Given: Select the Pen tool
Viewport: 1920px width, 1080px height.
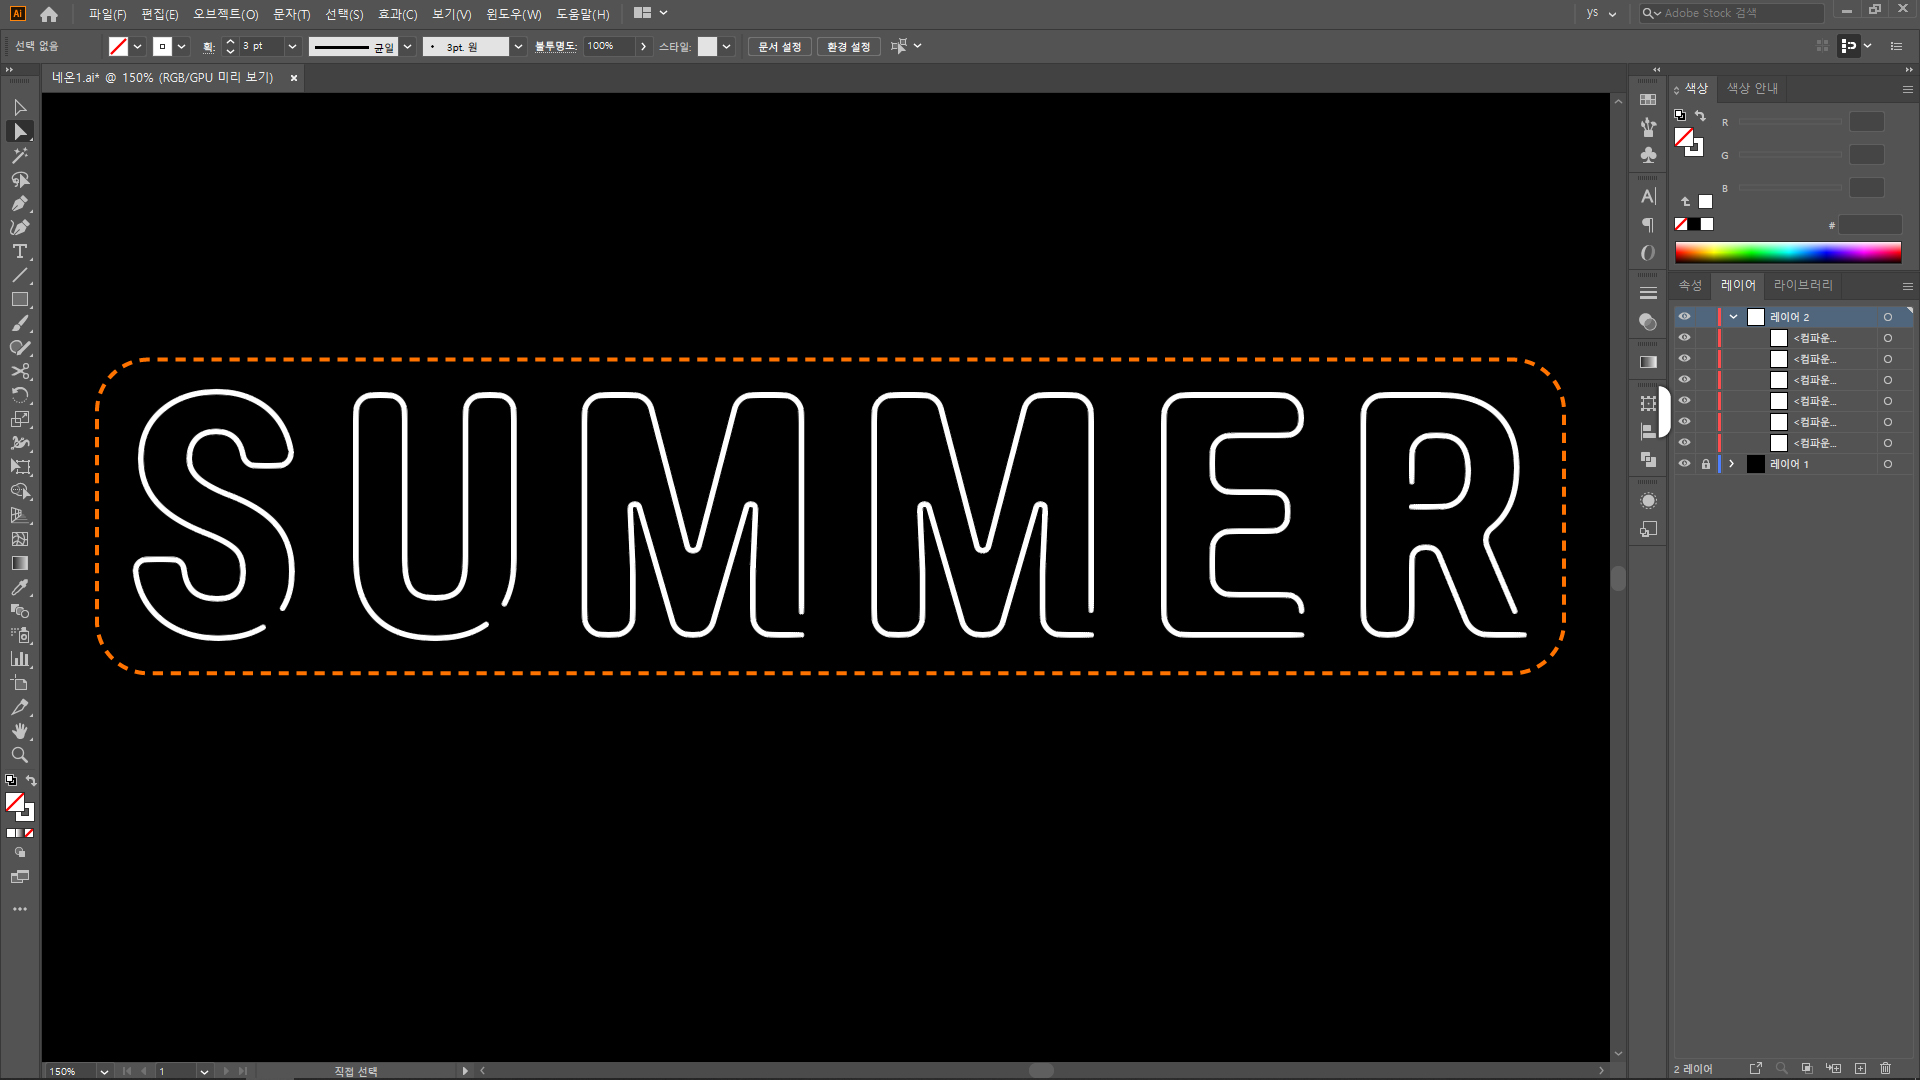Looking at the screenshot, I should coord(19,204).
